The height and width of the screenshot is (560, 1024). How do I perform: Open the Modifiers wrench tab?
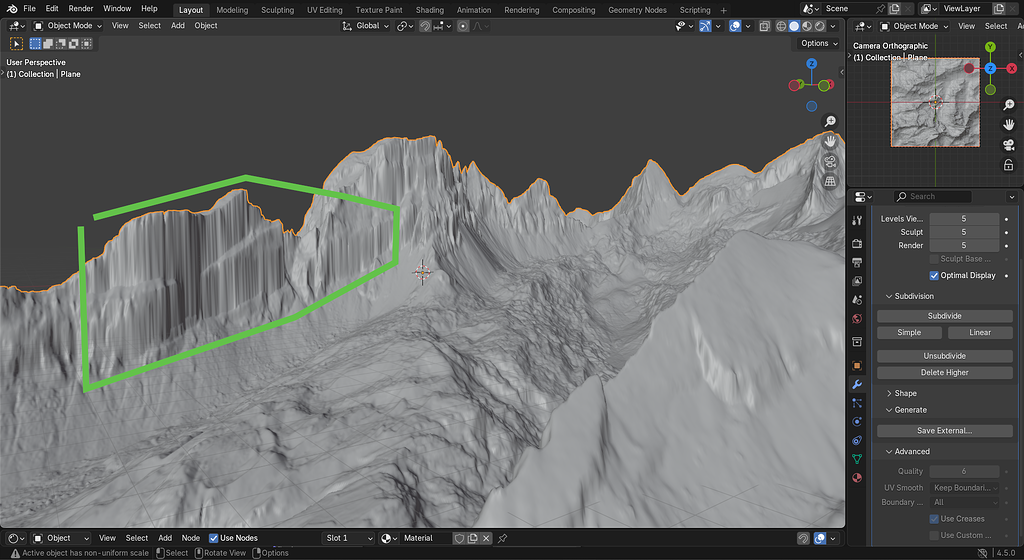[857, 384]
